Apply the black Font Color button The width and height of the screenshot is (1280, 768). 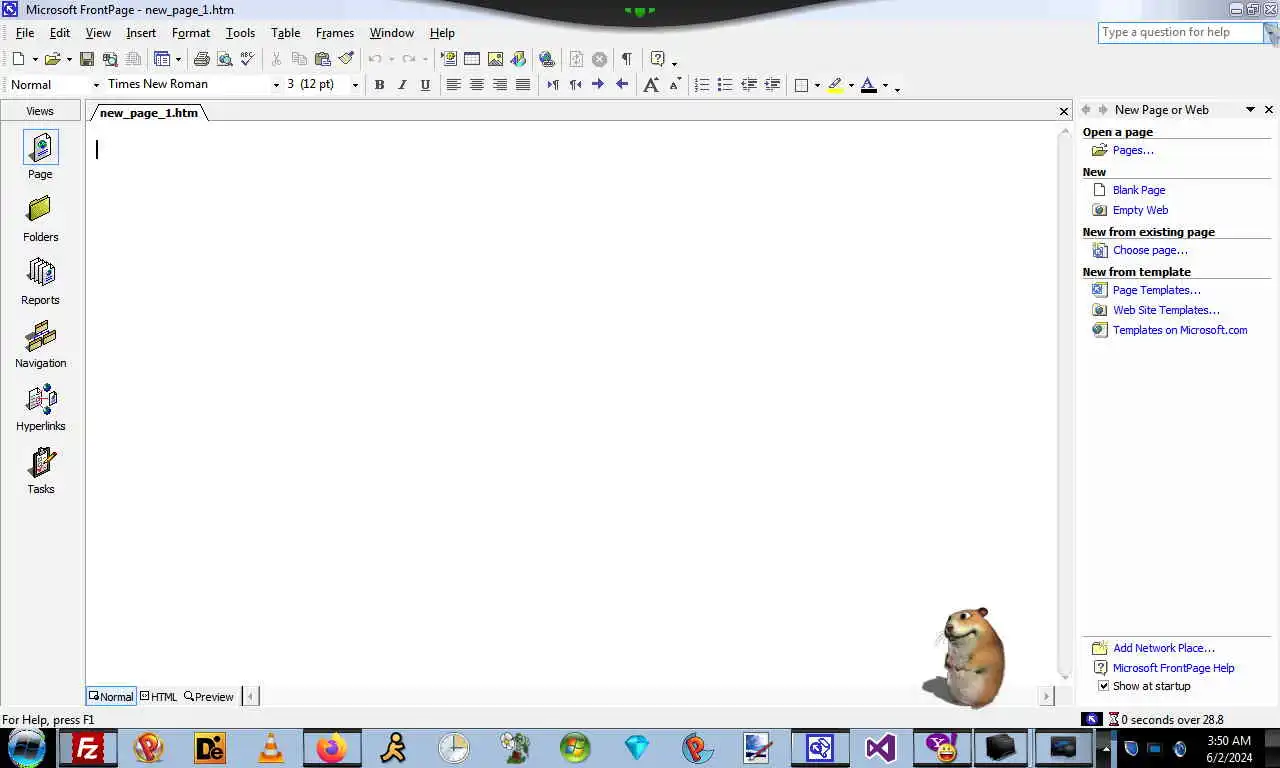click(869, 85)
